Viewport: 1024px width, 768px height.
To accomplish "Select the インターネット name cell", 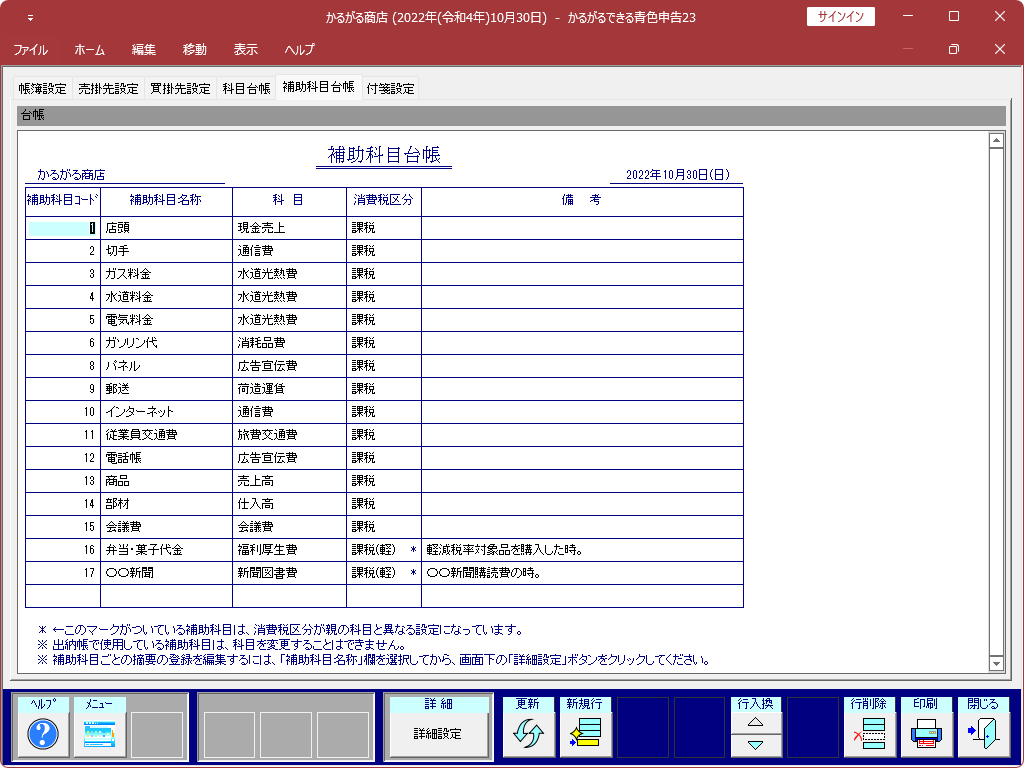I will [x=167, y=412].
